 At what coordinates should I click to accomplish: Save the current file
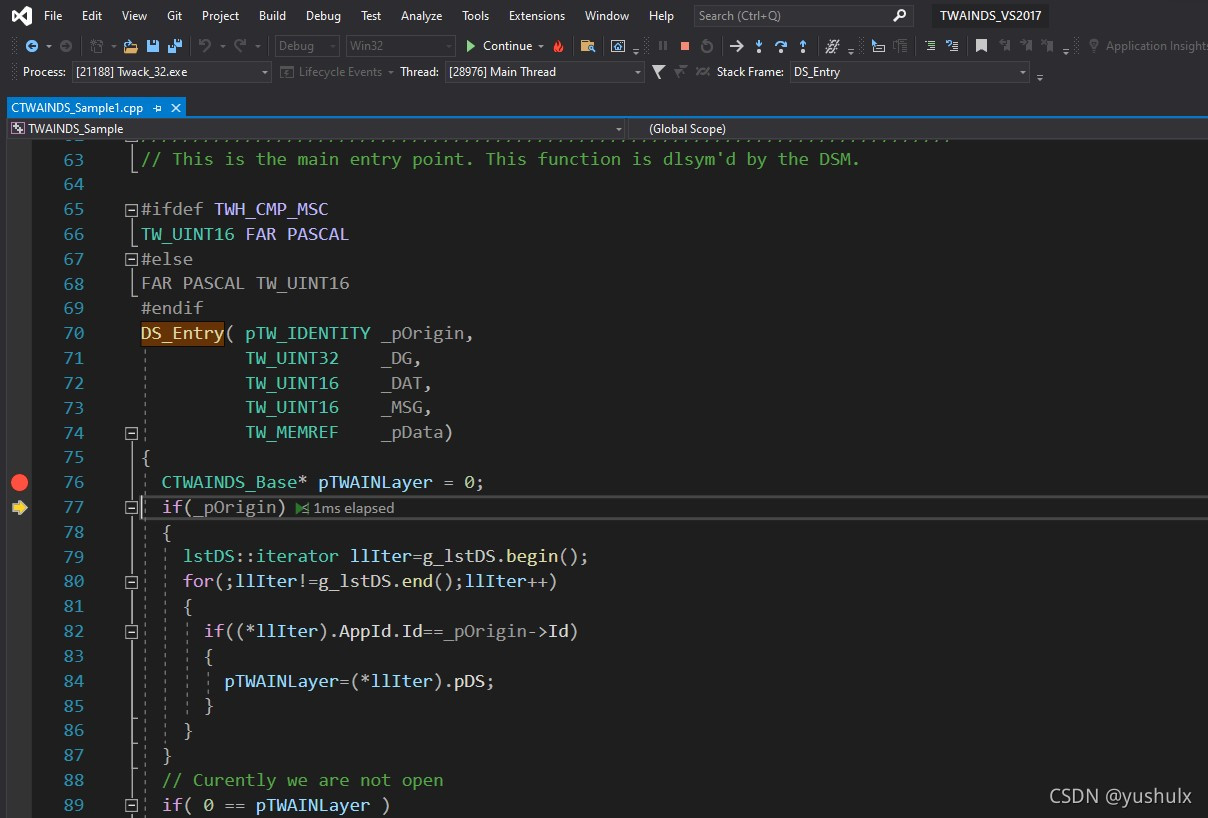tap(153, 46)
